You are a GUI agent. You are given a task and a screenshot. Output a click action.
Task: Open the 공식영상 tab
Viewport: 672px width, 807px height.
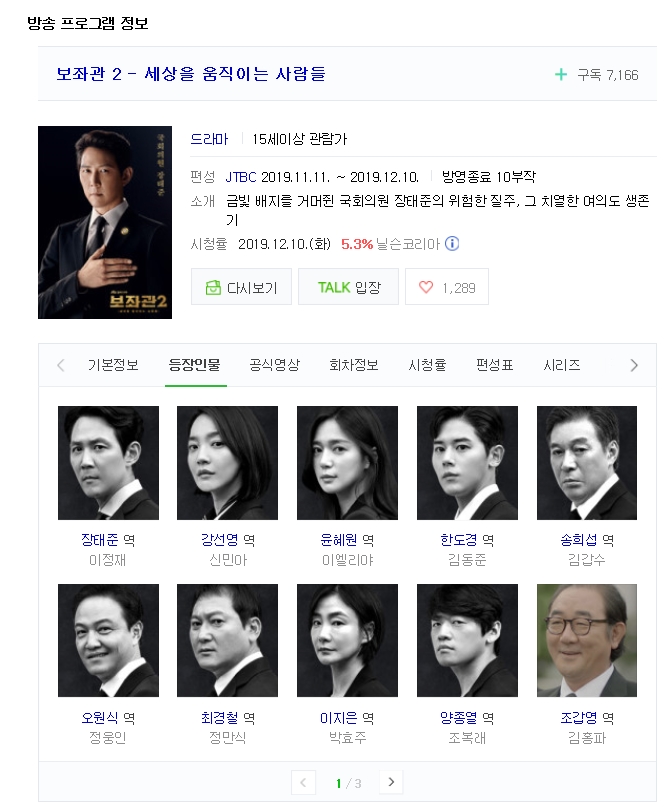(274, 365)
